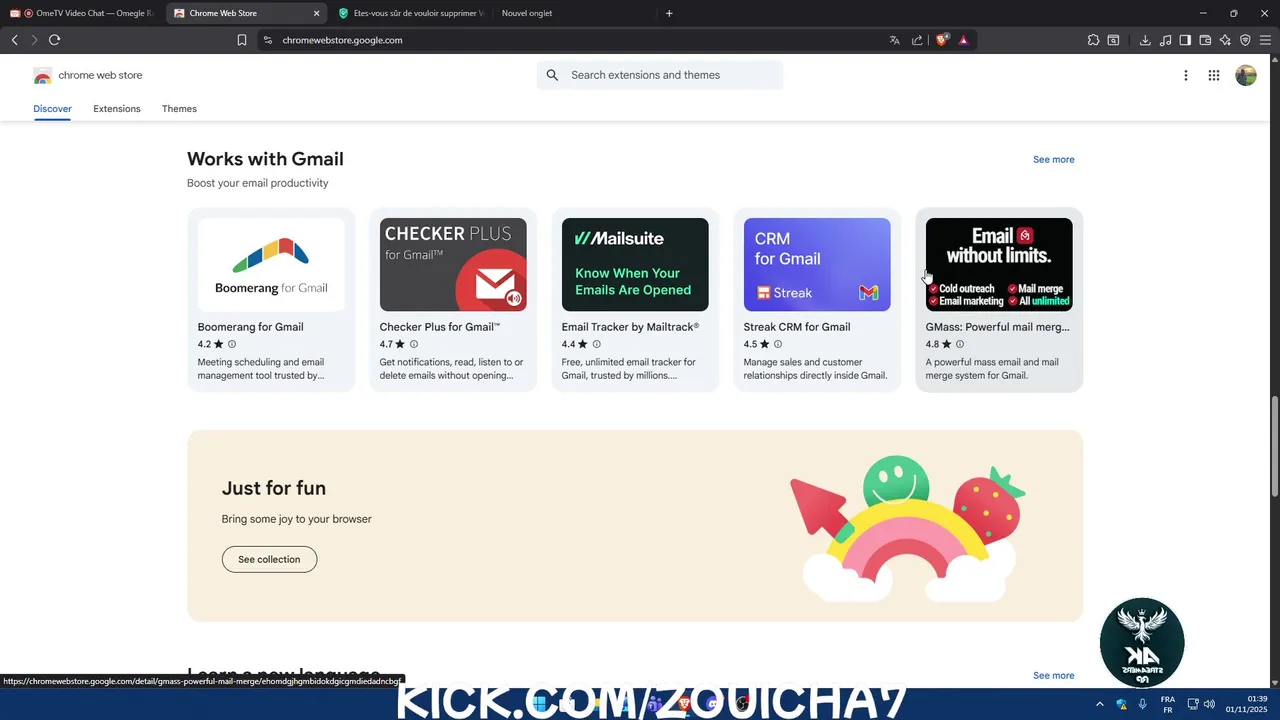1280x720 pixels.
Task: Open Brave VPN shield icon
Action: [x=1245, y=40]
